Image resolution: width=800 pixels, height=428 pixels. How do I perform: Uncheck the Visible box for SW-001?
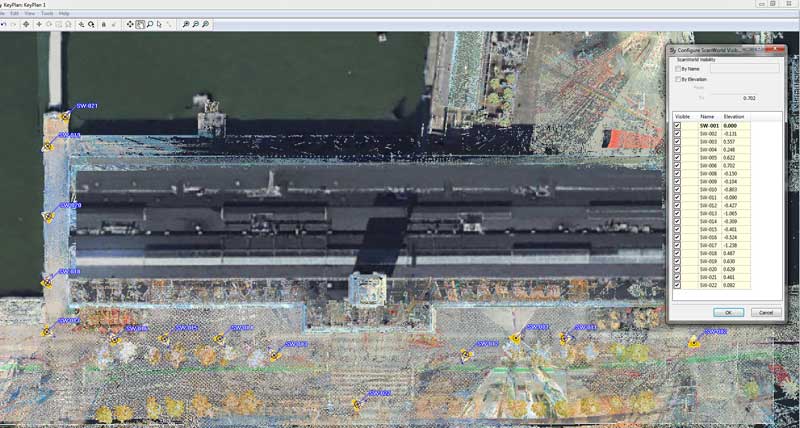pos(677,125)
